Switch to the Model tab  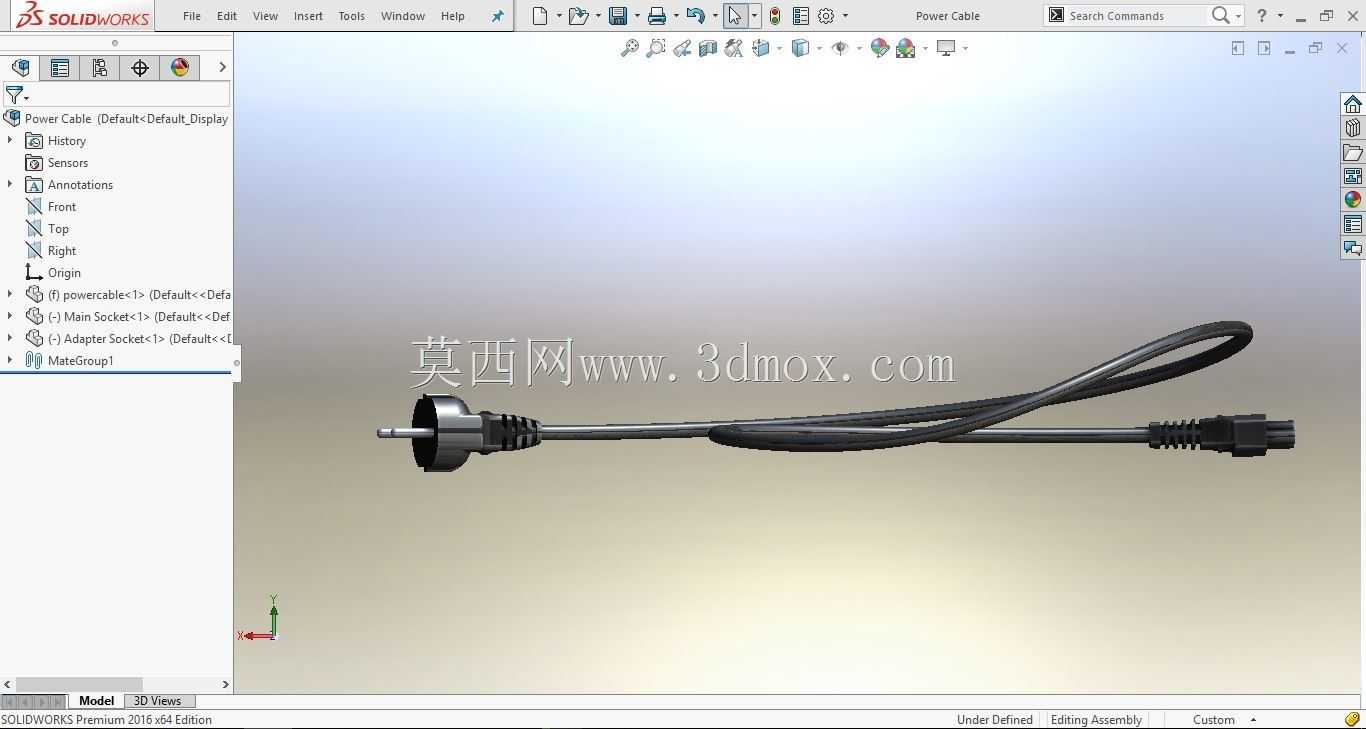point(97,701)
